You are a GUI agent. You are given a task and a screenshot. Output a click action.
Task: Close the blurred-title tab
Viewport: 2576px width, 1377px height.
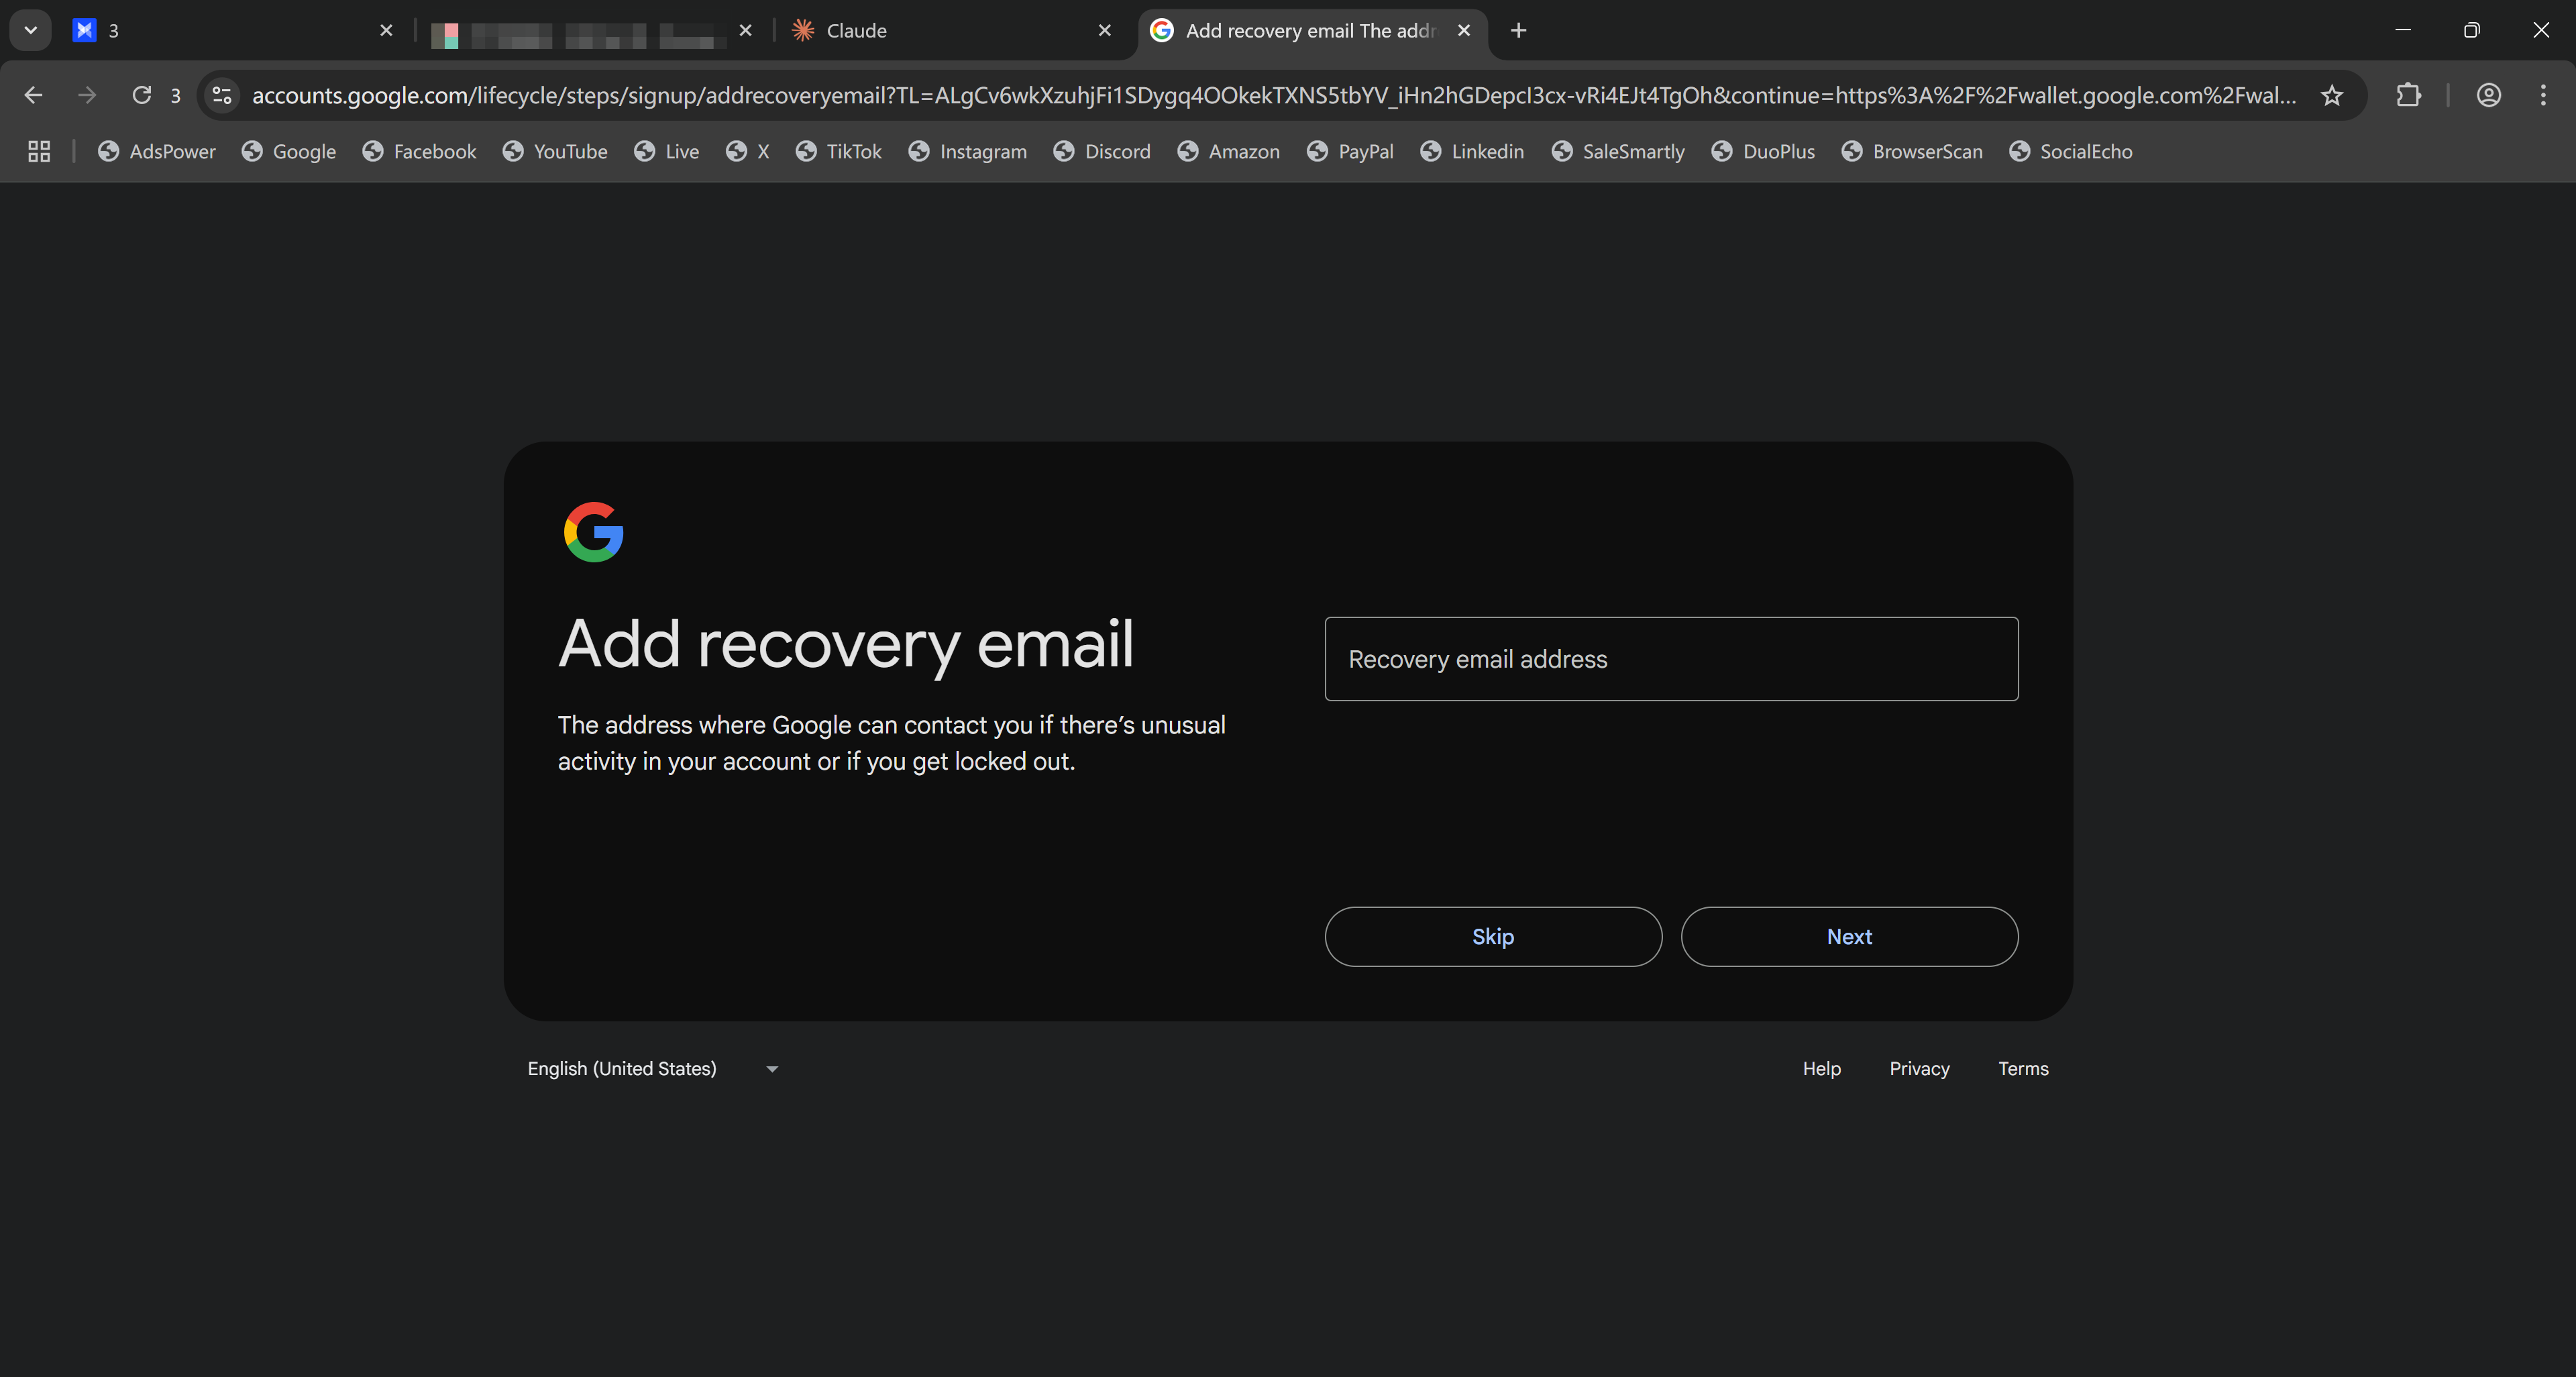click(x=745, y=30)
